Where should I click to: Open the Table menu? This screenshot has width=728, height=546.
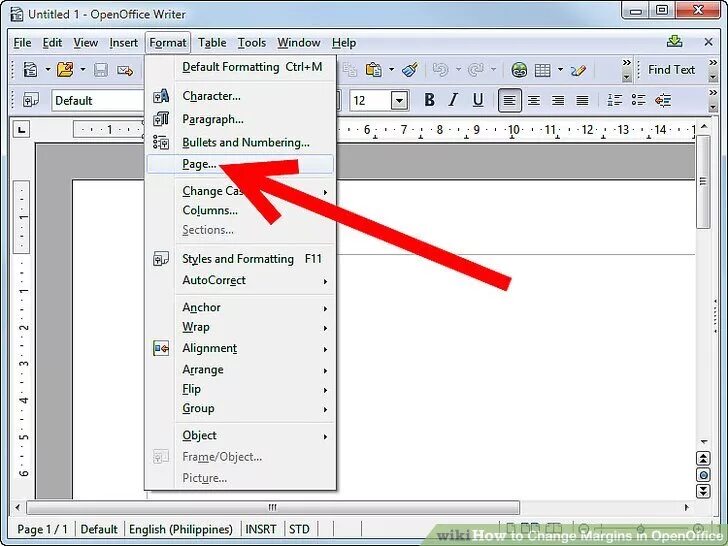[x=212, y=43]
